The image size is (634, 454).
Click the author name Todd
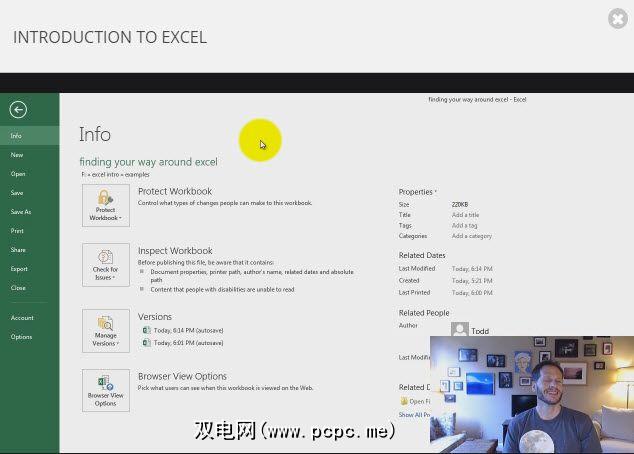pyautogui.click(x=480, y=331)
